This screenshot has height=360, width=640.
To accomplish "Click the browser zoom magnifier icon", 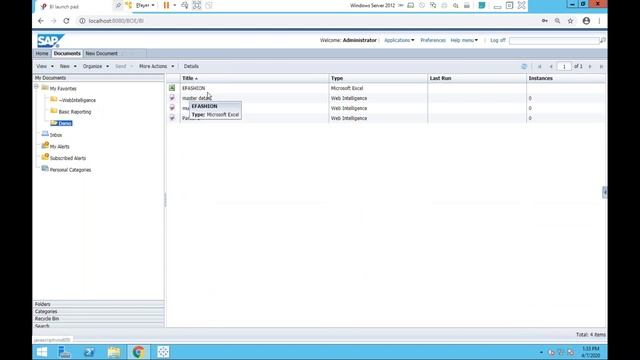I will click(x=557, y=21).
